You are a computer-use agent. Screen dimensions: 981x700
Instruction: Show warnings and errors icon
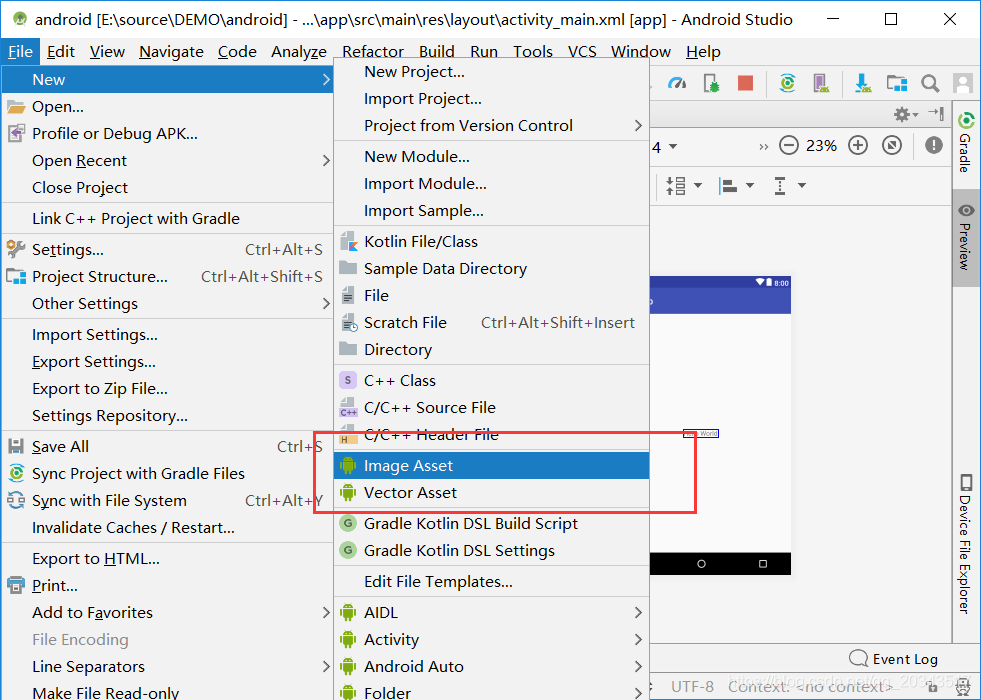[x=933, y=146]
